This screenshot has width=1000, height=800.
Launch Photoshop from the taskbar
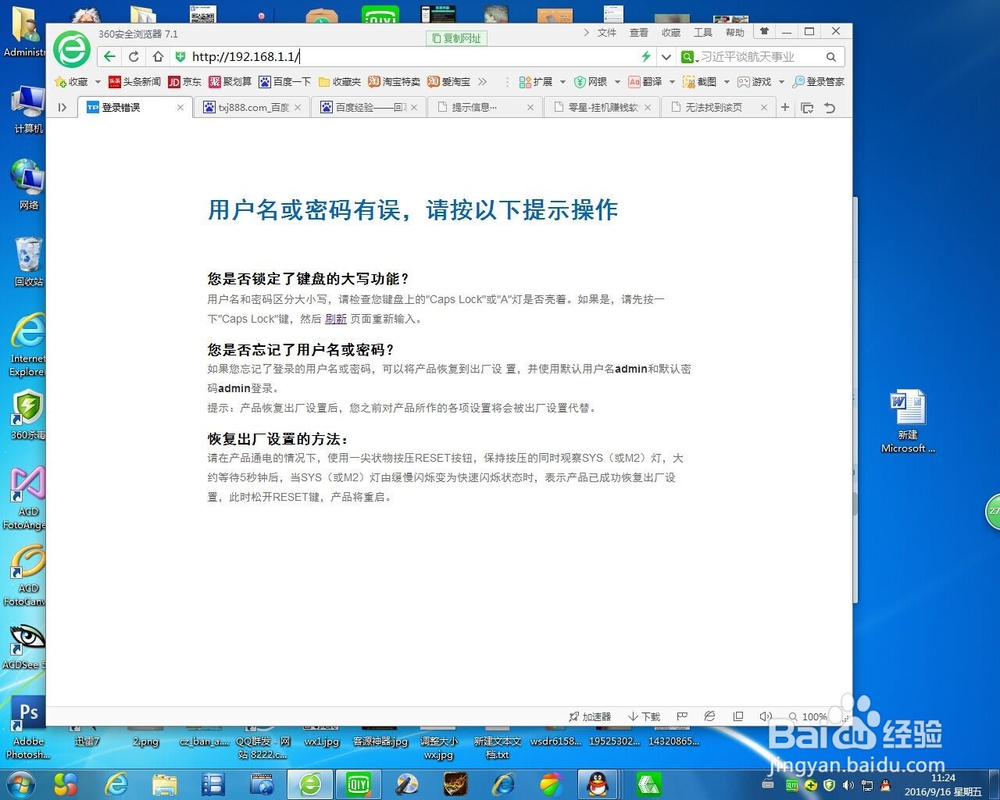pos(27,713)
